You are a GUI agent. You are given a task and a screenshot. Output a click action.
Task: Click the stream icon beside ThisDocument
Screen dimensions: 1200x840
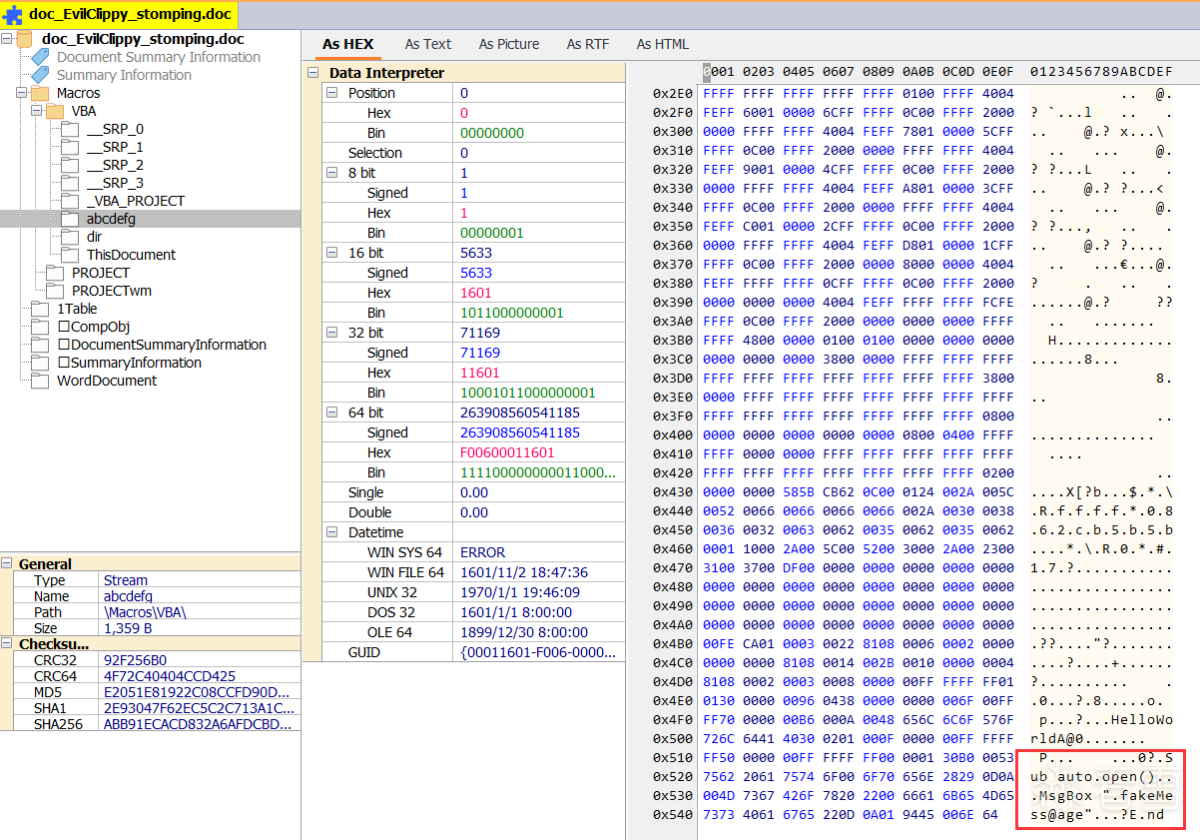(69, 255)
